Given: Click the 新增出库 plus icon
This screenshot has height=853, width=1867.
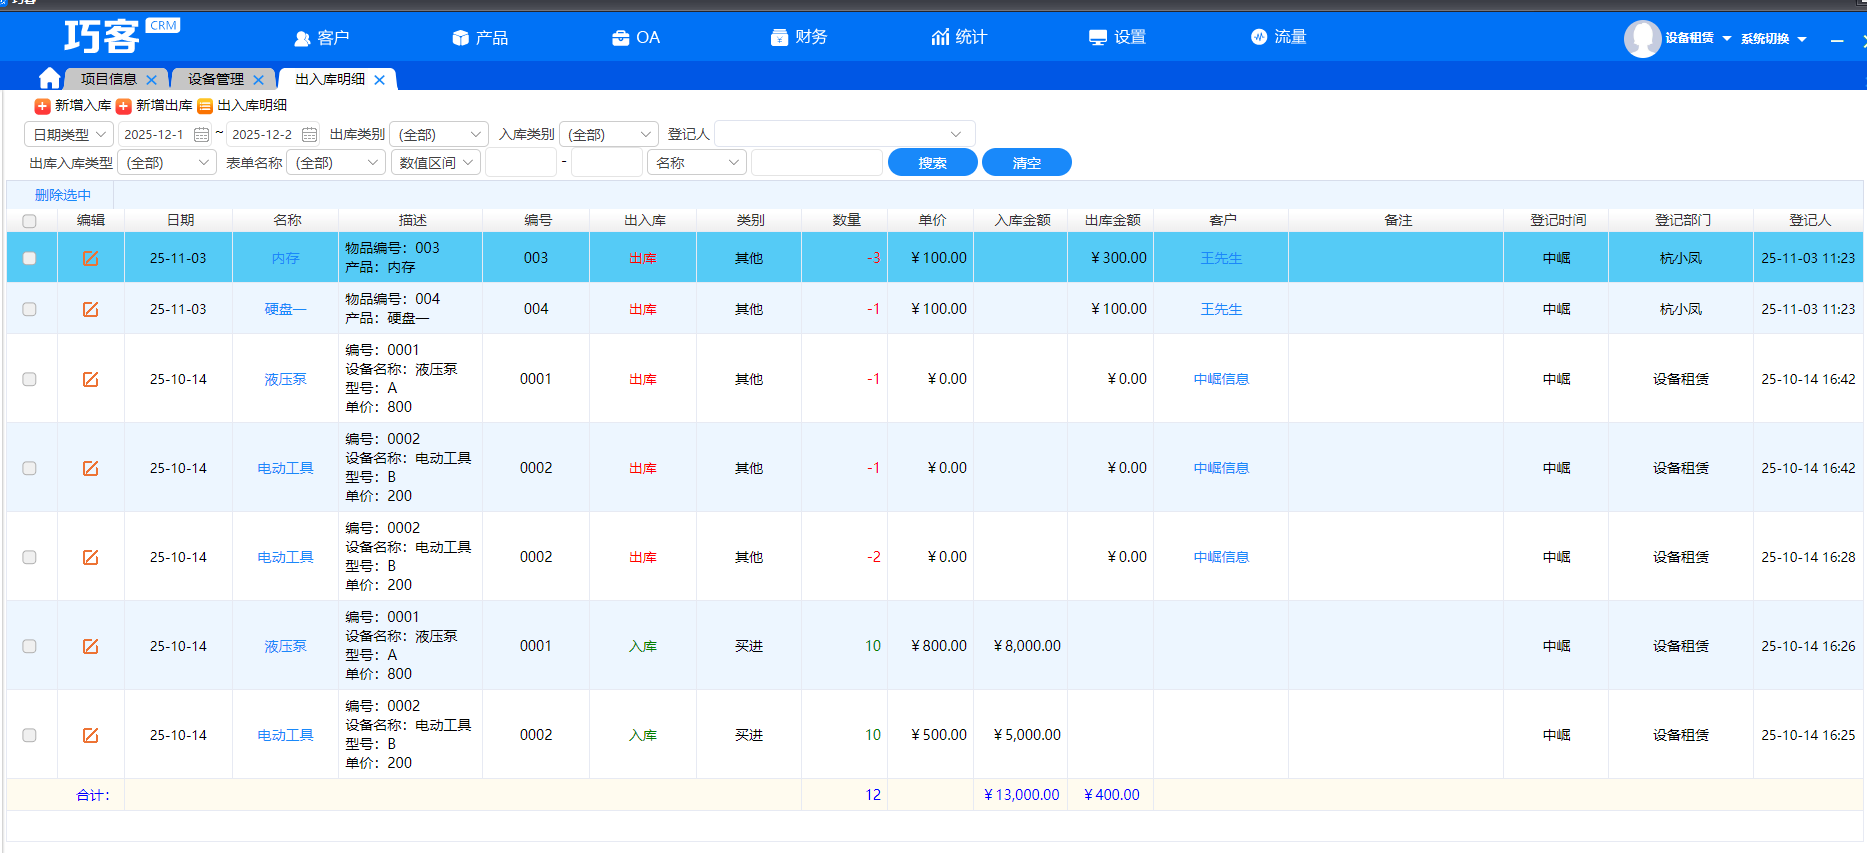Looking at the screenshot, I should pyautogui.click(x=123, y=106).
